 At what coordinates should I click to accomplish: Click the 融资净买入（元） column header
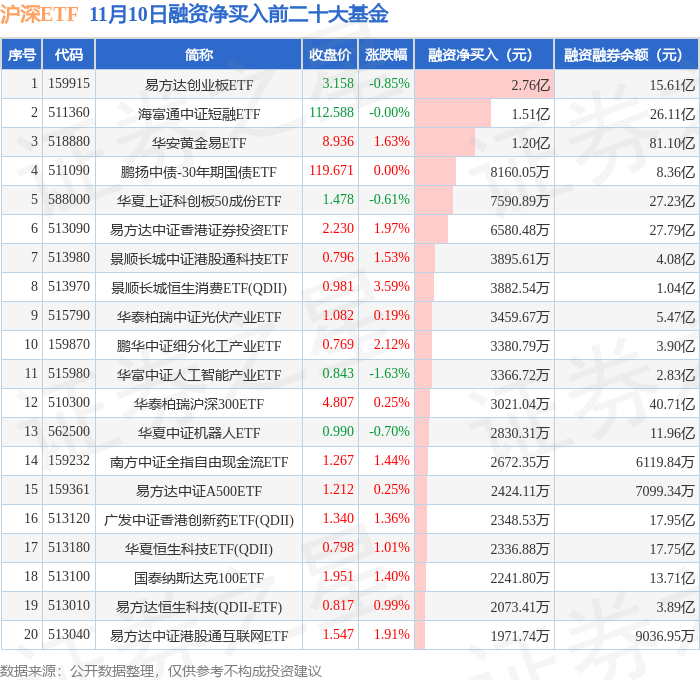pos(484,54)
